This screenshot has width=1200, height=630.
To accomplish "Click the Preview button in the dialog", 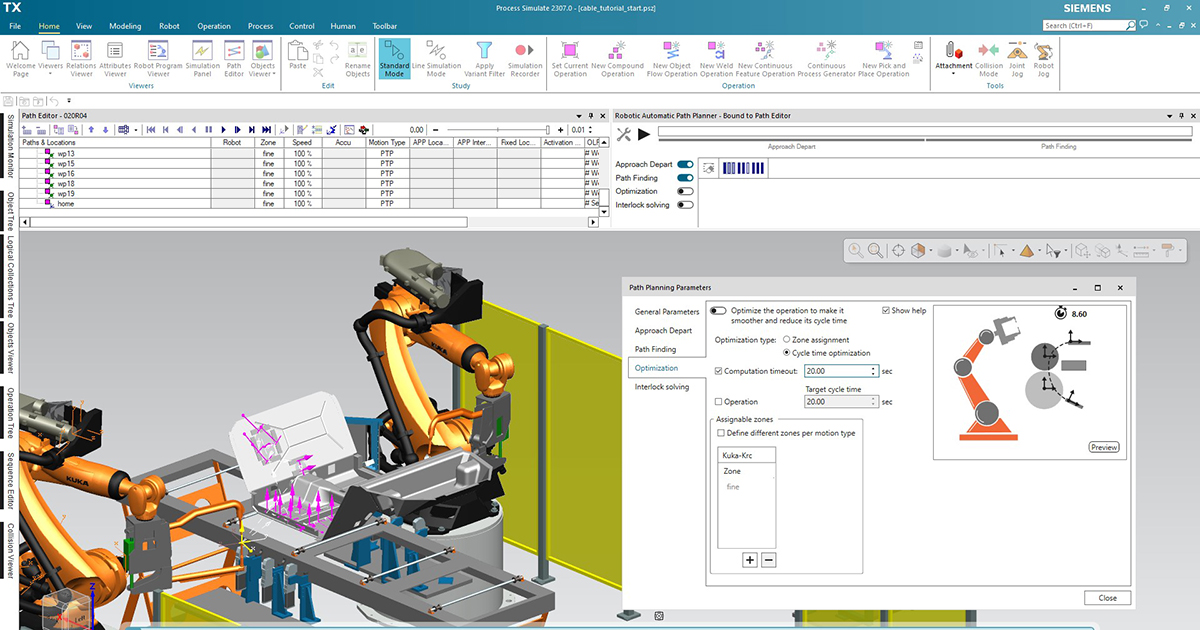I will pos(1103,447).
